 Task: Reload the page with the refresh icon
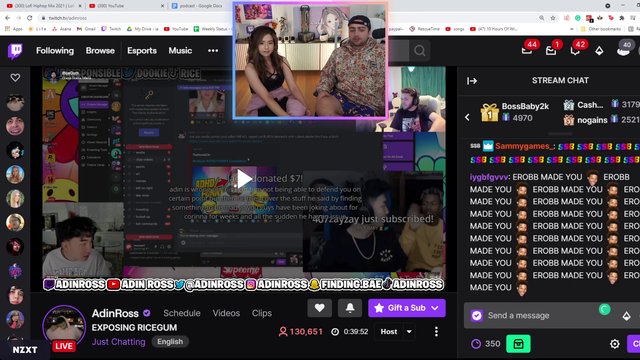click(29, 18)
